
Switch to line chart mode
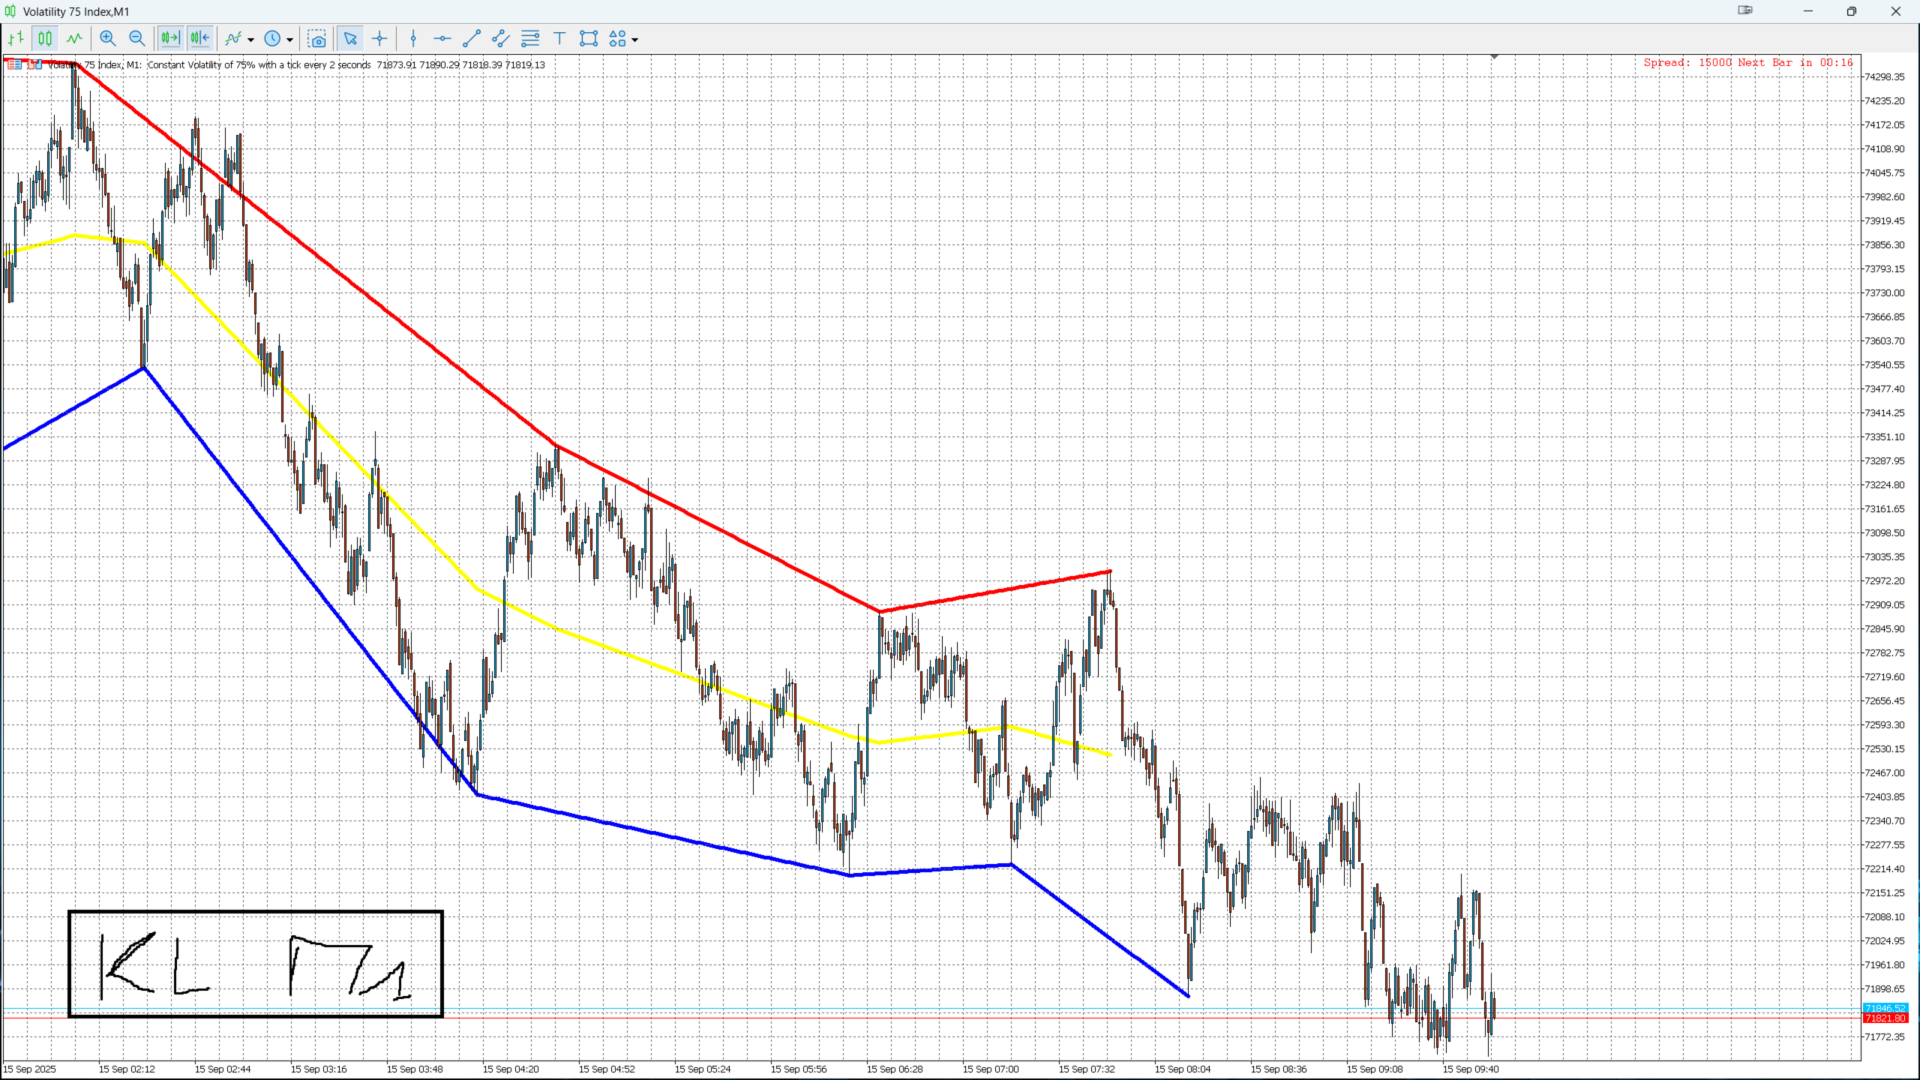tap(74, 39)
